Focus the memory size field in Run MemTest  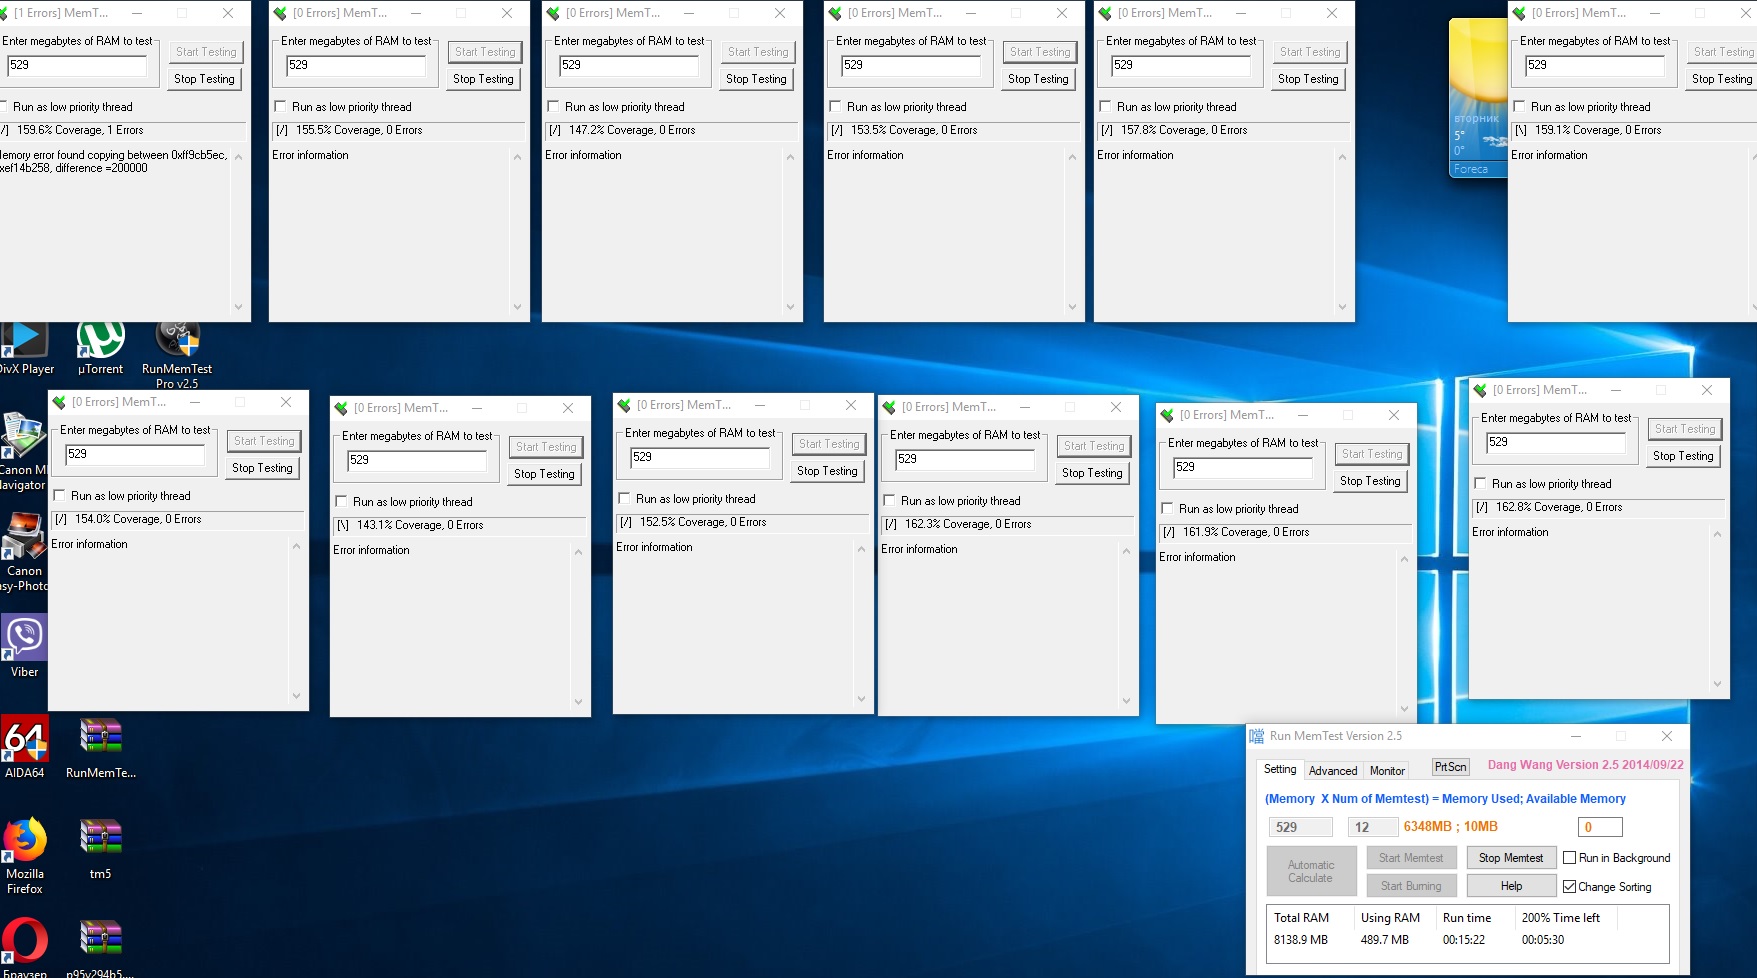pyautogui.click(x=1300, y=827)
